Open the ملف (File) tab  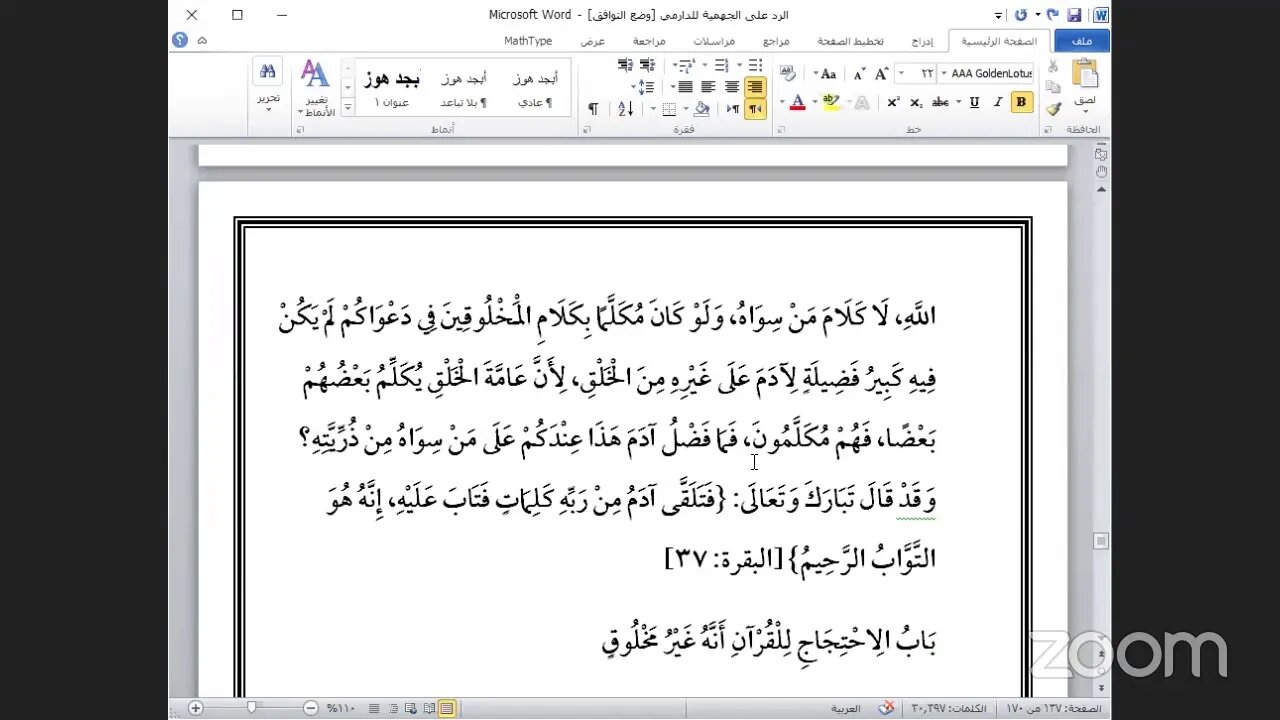(1081, 41)
